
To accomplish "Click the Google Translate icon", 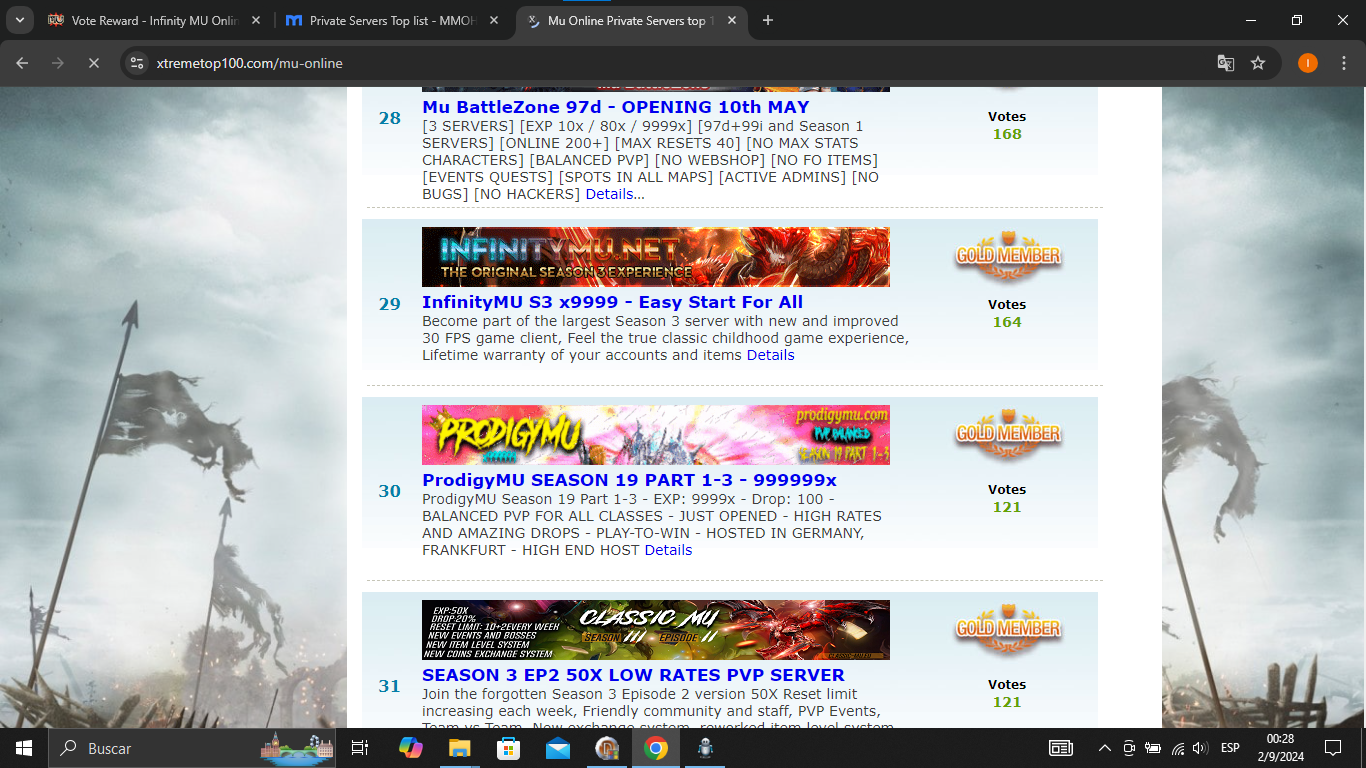I will point(1225,63).
